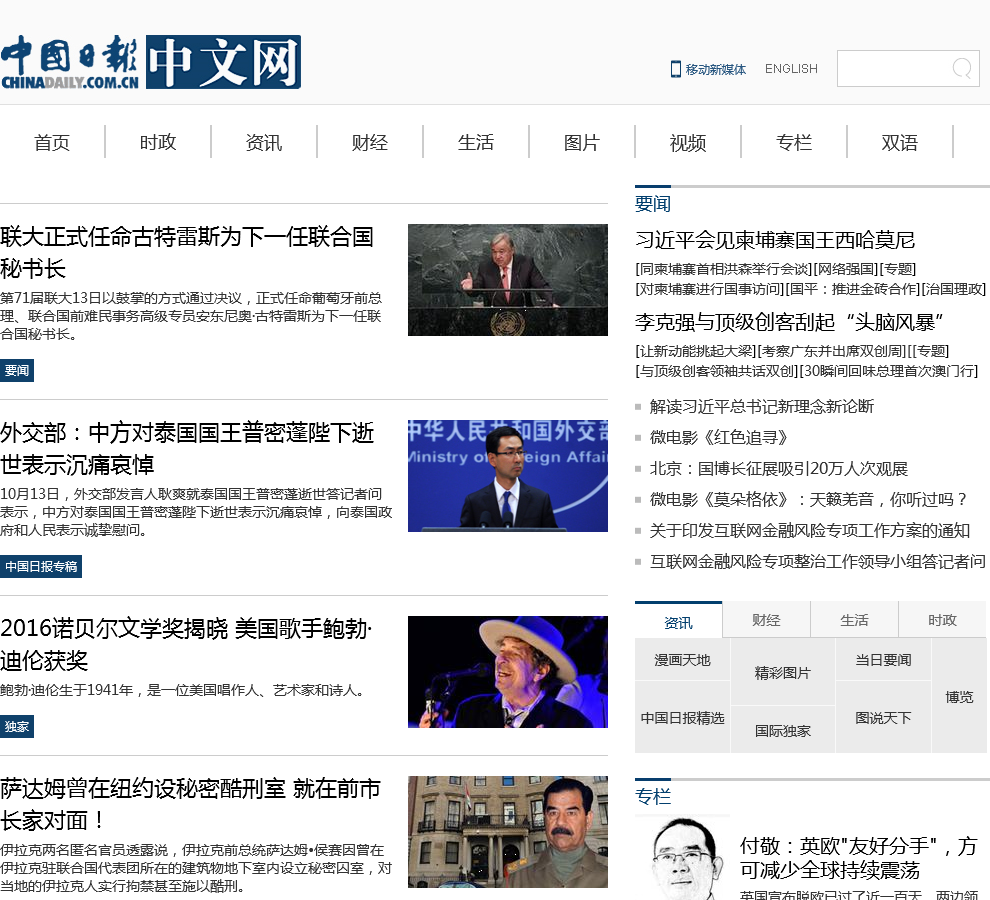Open [与顶级创客领袖共话双创] sub-link
990x900 pixels.
point(717,371)
